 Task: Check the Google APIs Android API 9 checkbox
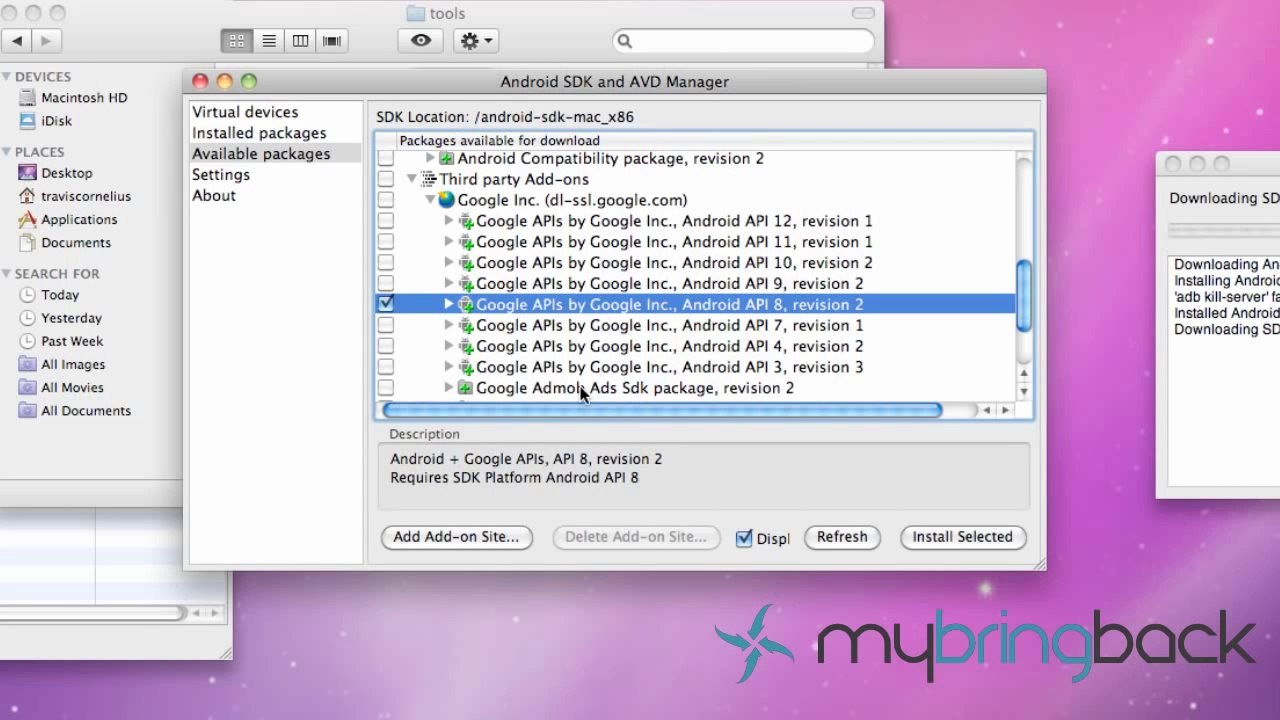coord(386,284)
